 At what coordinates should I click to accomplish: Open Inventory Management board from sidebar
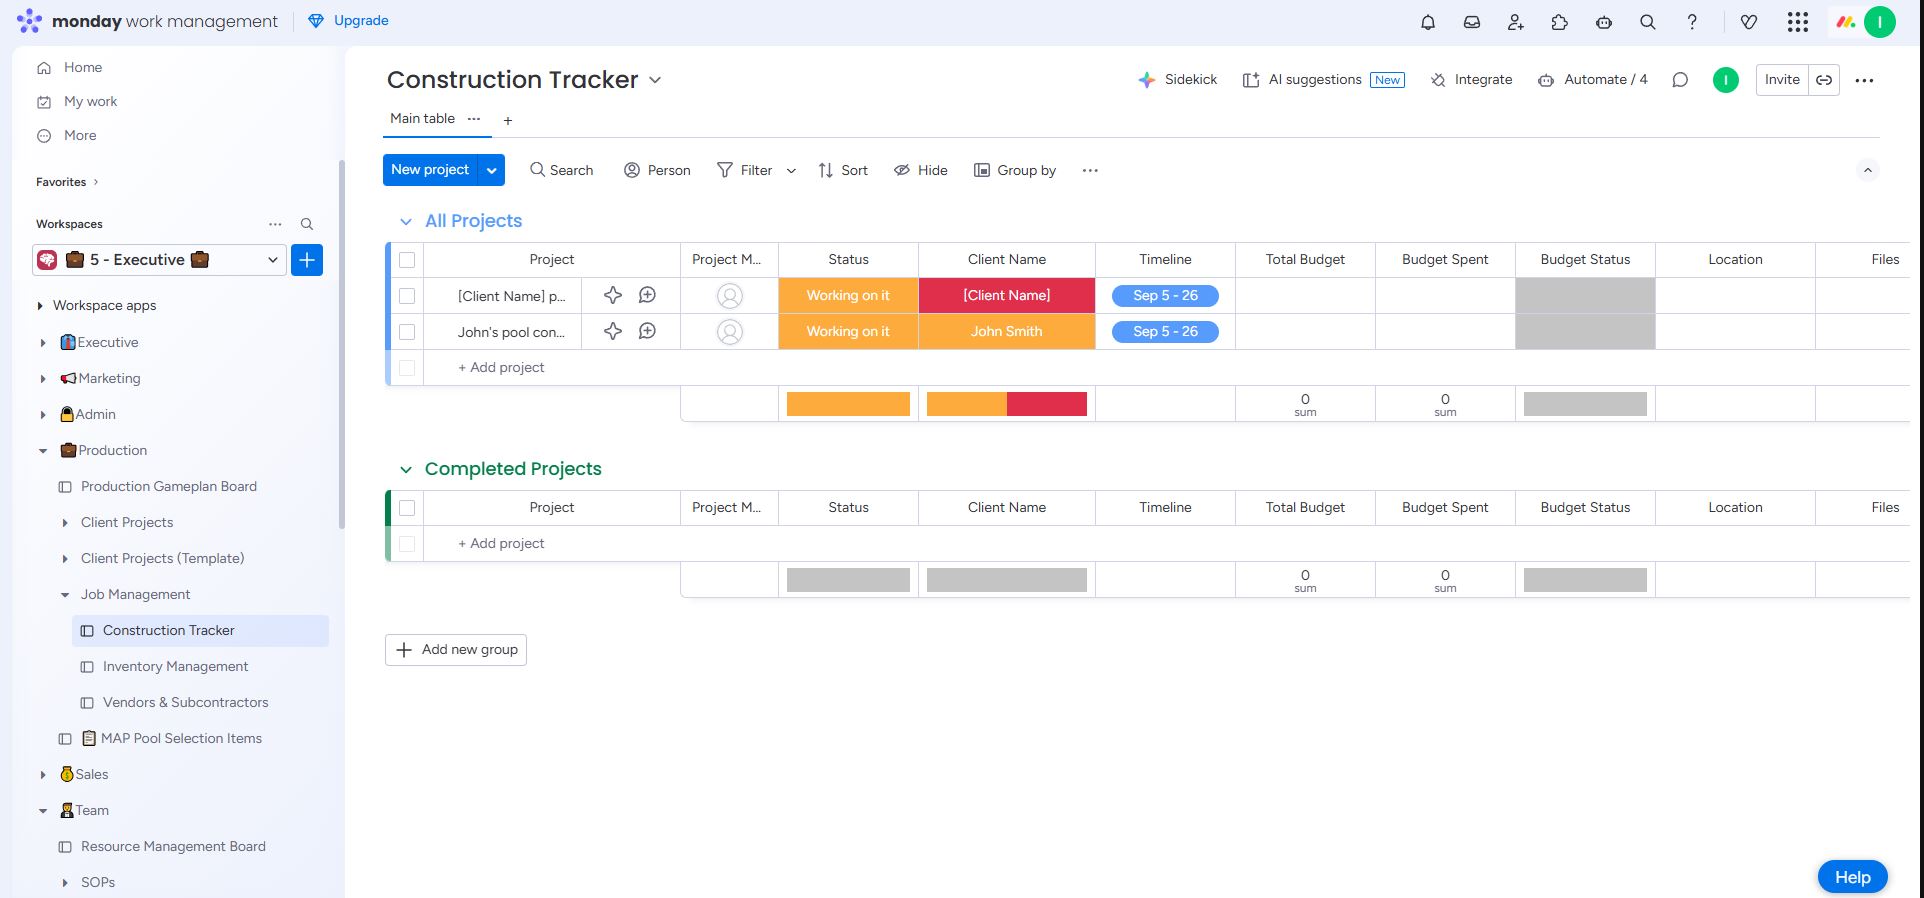click(x=175, y=666)
